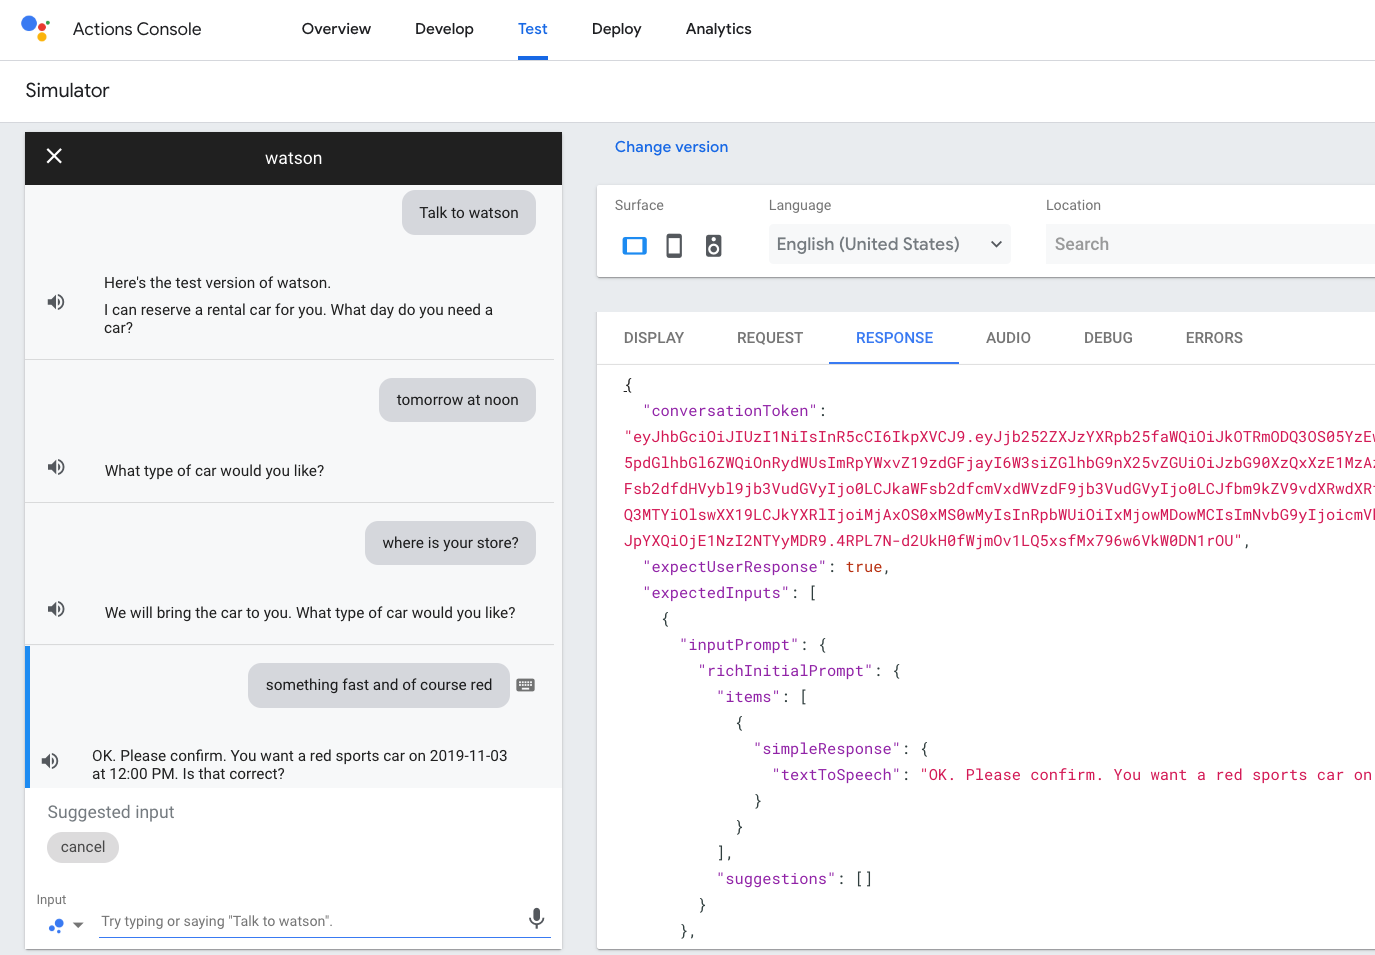1375x955 pixels.
Task: Play audio for the test version greeting
Action: pyautogui.click(x=56, y=302)
